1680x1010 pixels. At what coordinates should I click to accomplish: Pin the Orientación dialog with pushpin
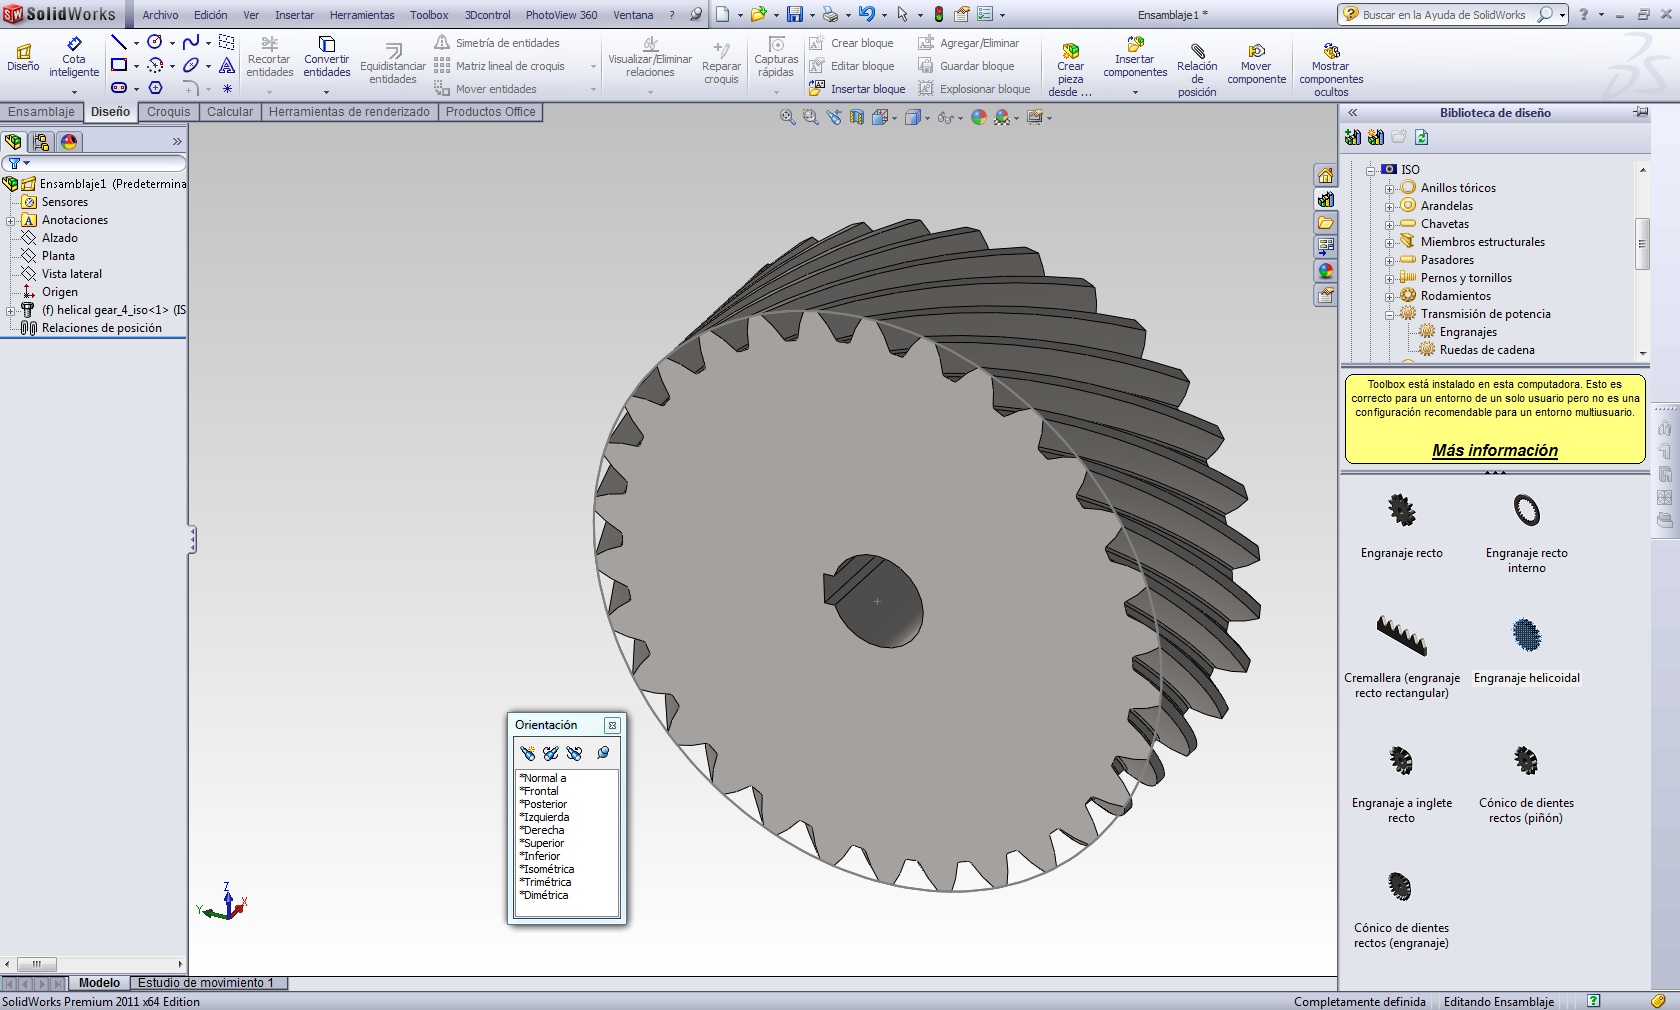point(603,753)
